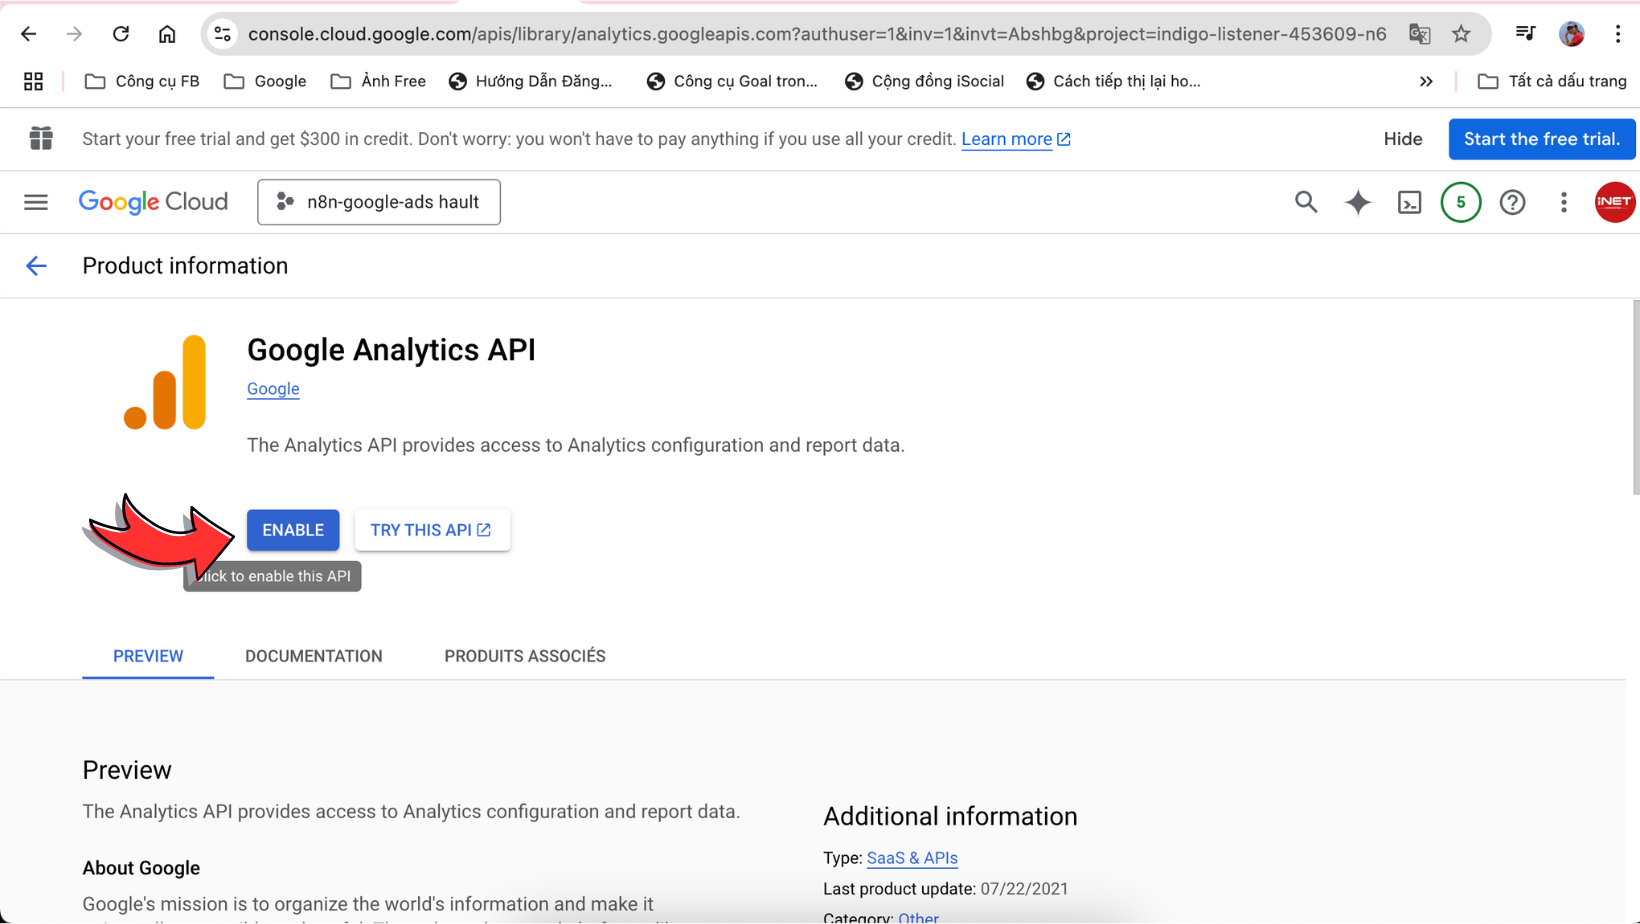Click the page vertical scrollbar

(x=1635, y=398)
